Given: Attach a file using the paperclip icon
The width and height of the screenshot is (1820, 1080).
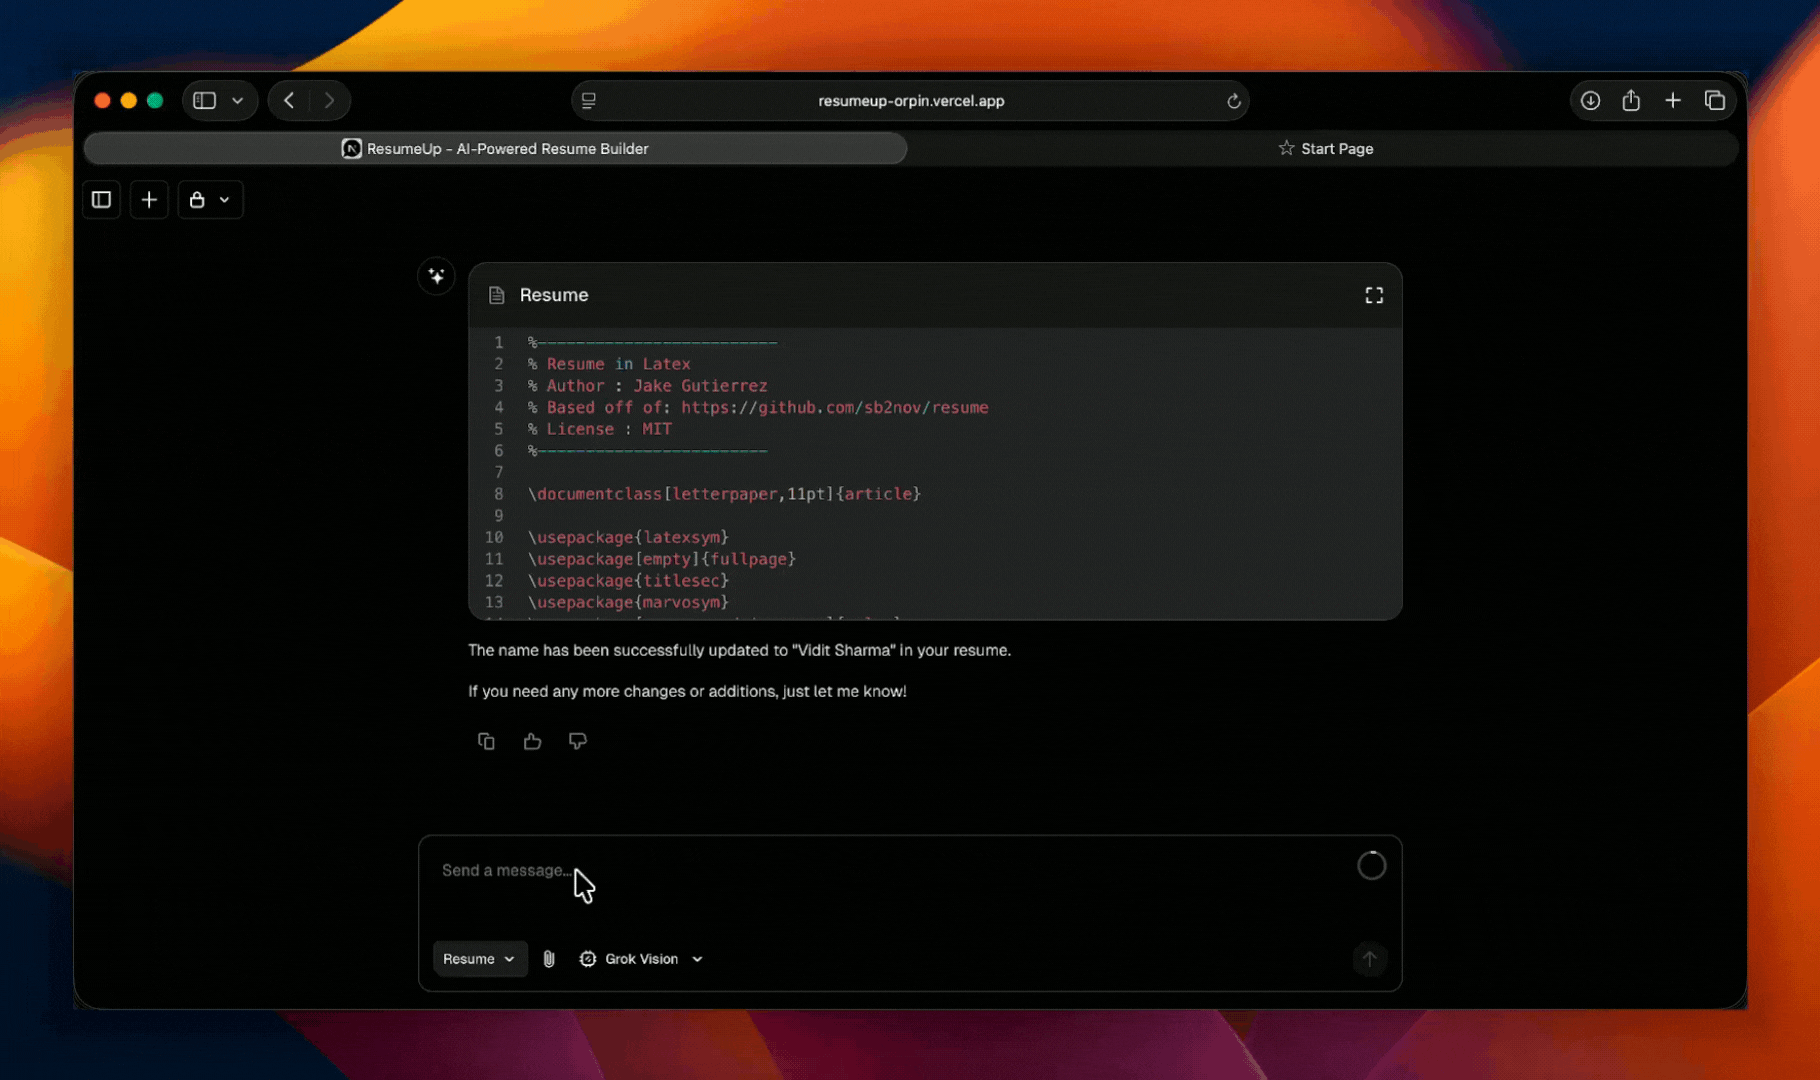Looking at the screenshot, I should click(x=549, y=959).
